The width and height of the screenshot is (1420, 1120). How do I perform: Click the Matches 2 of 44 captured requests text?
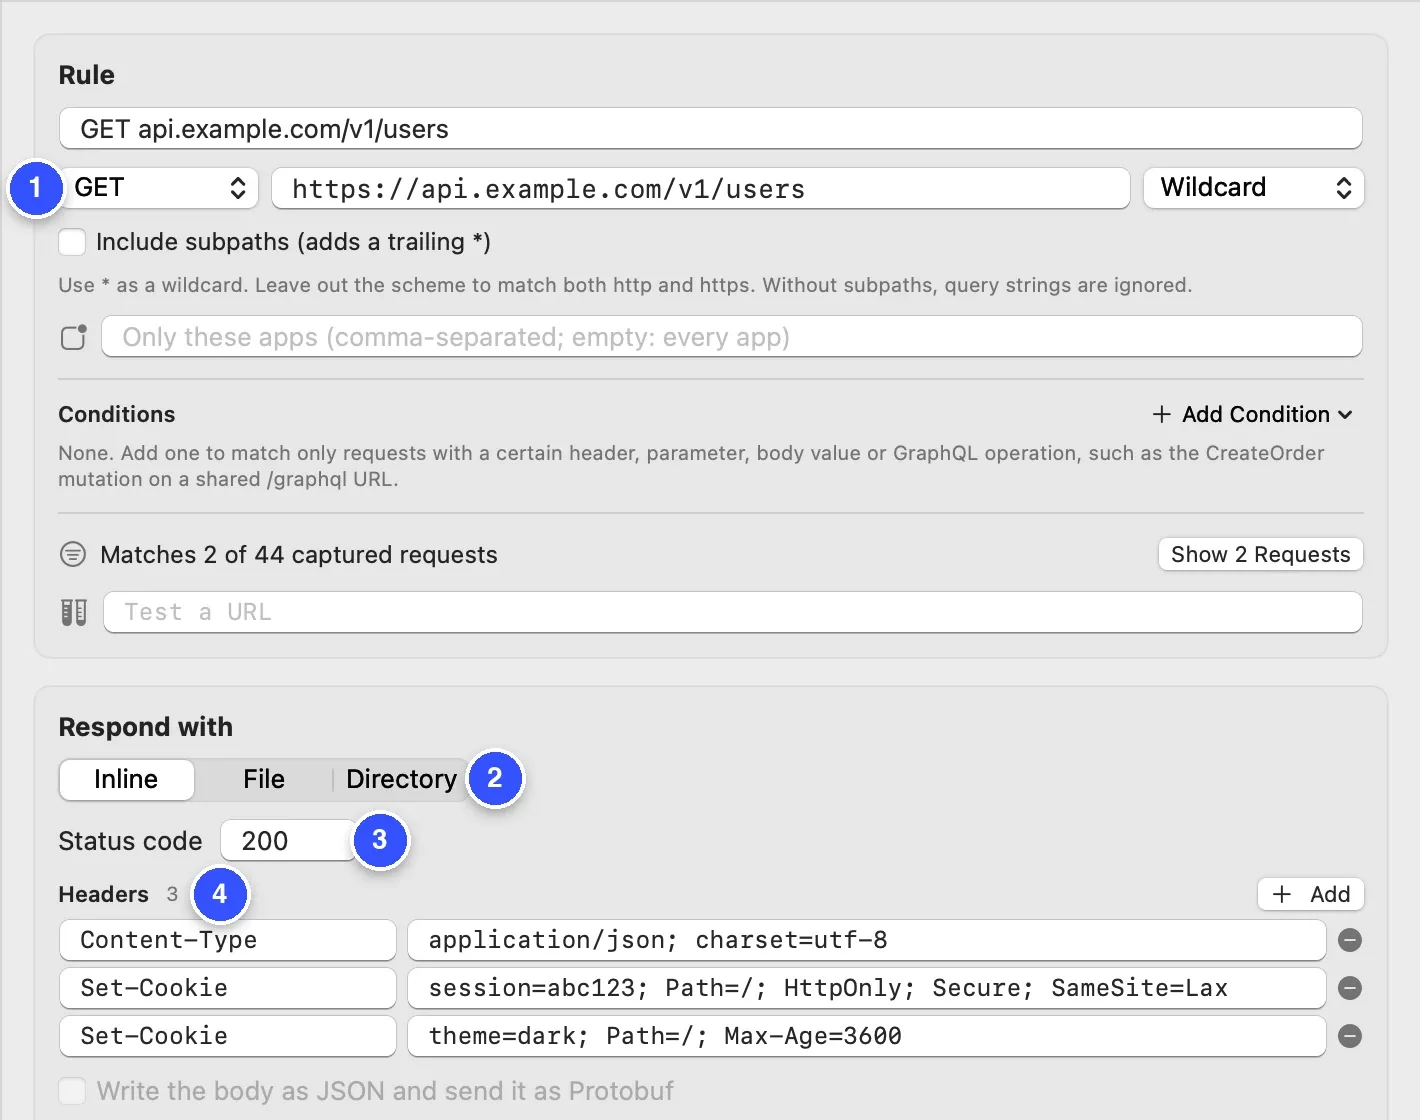[x=299, y=555]
